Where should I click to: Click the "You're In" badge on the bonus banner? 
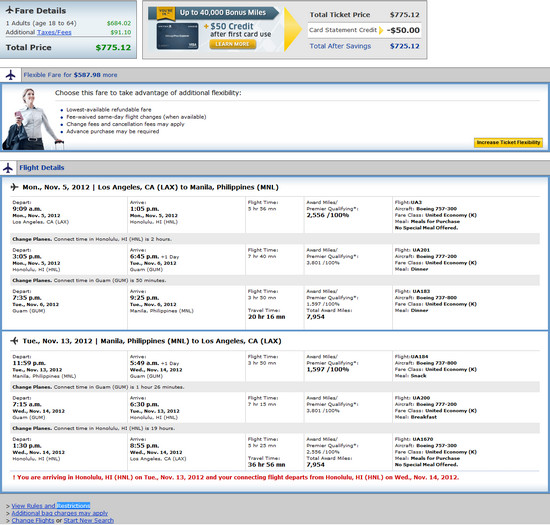click(x=165, y=13)
